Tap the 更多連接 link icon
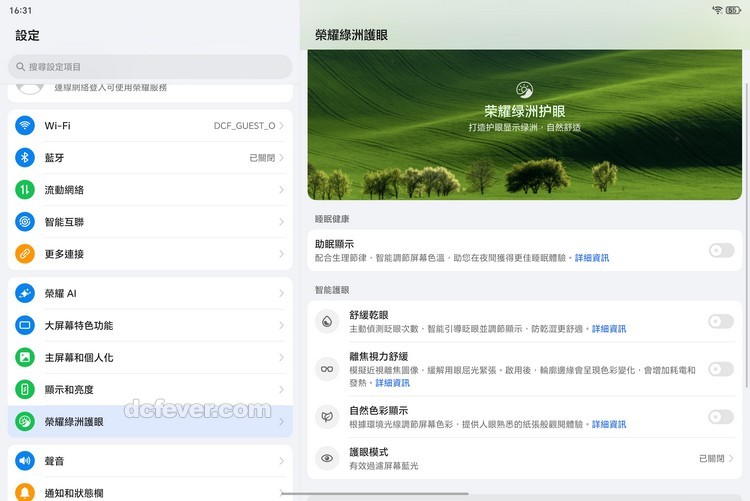Screen dimensions: 750x501 click(25, 254)
